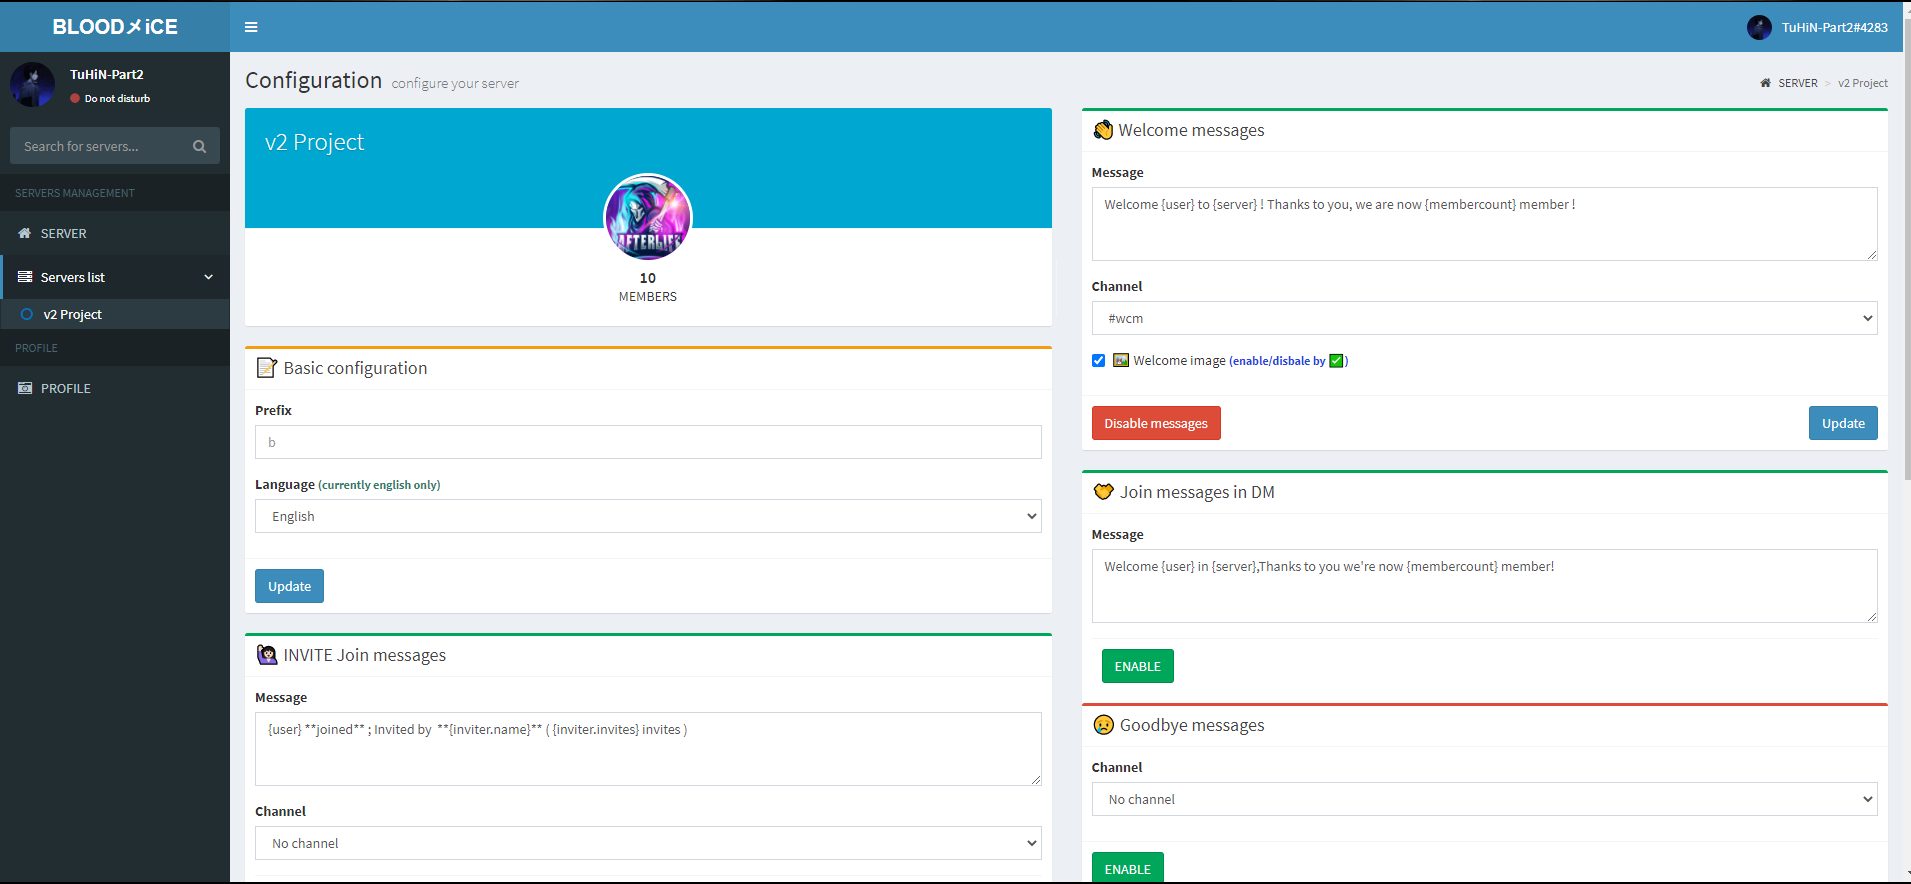Click the hamburger sidebar toggle icon
Viewport: 1911px width, 884px height.
(251, 27)
